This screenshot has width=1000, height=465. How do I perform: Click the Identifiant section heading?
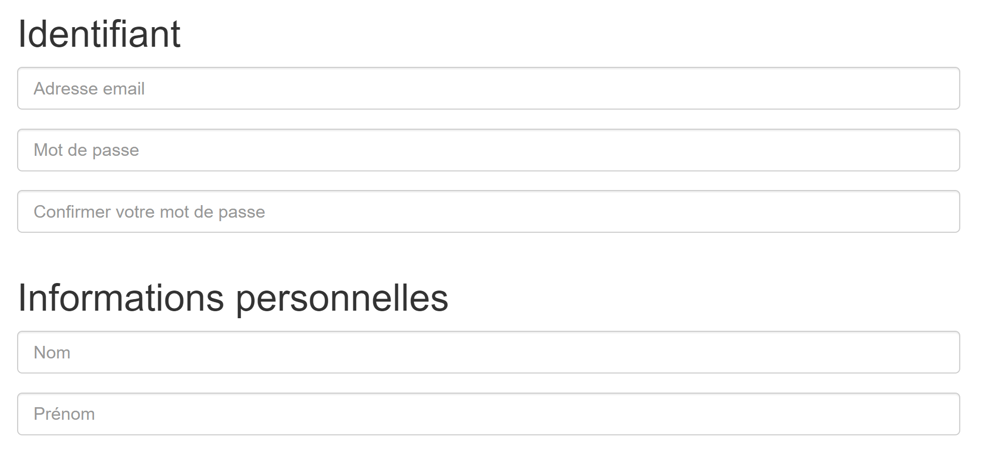99,35
